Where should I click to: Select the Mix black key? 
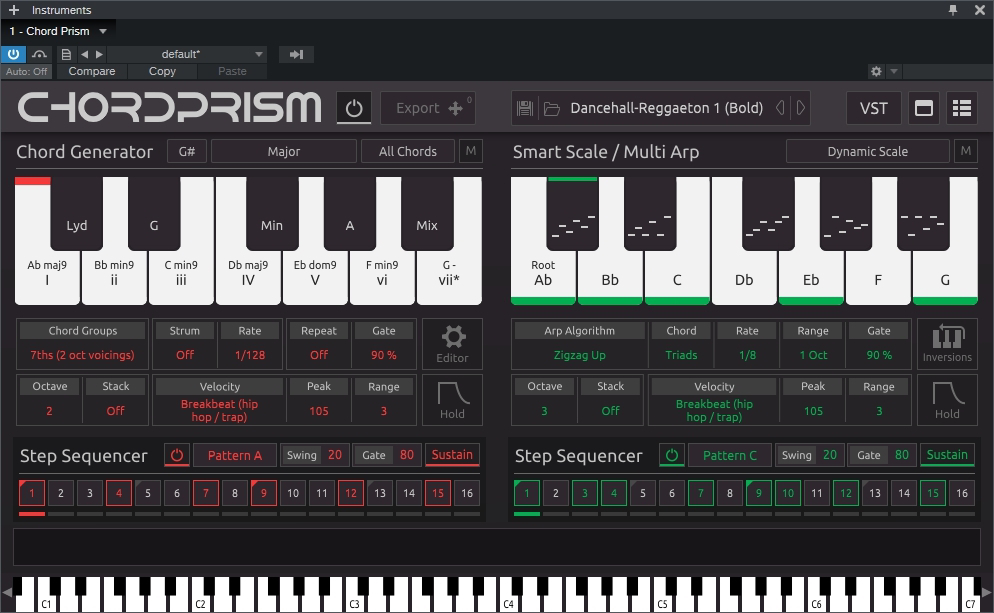click(x=427, y=213)
